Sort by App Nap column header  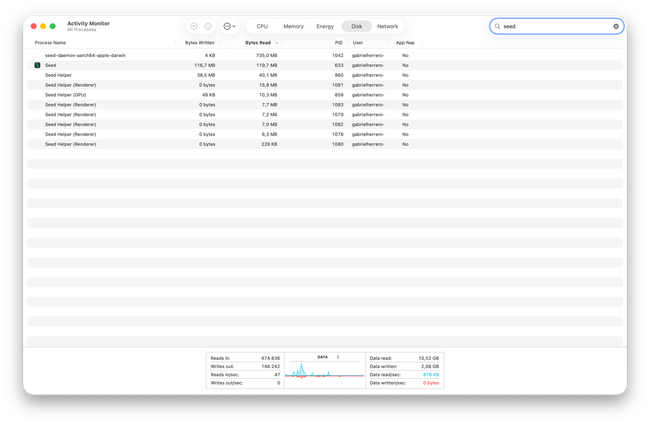click(405, 43)
